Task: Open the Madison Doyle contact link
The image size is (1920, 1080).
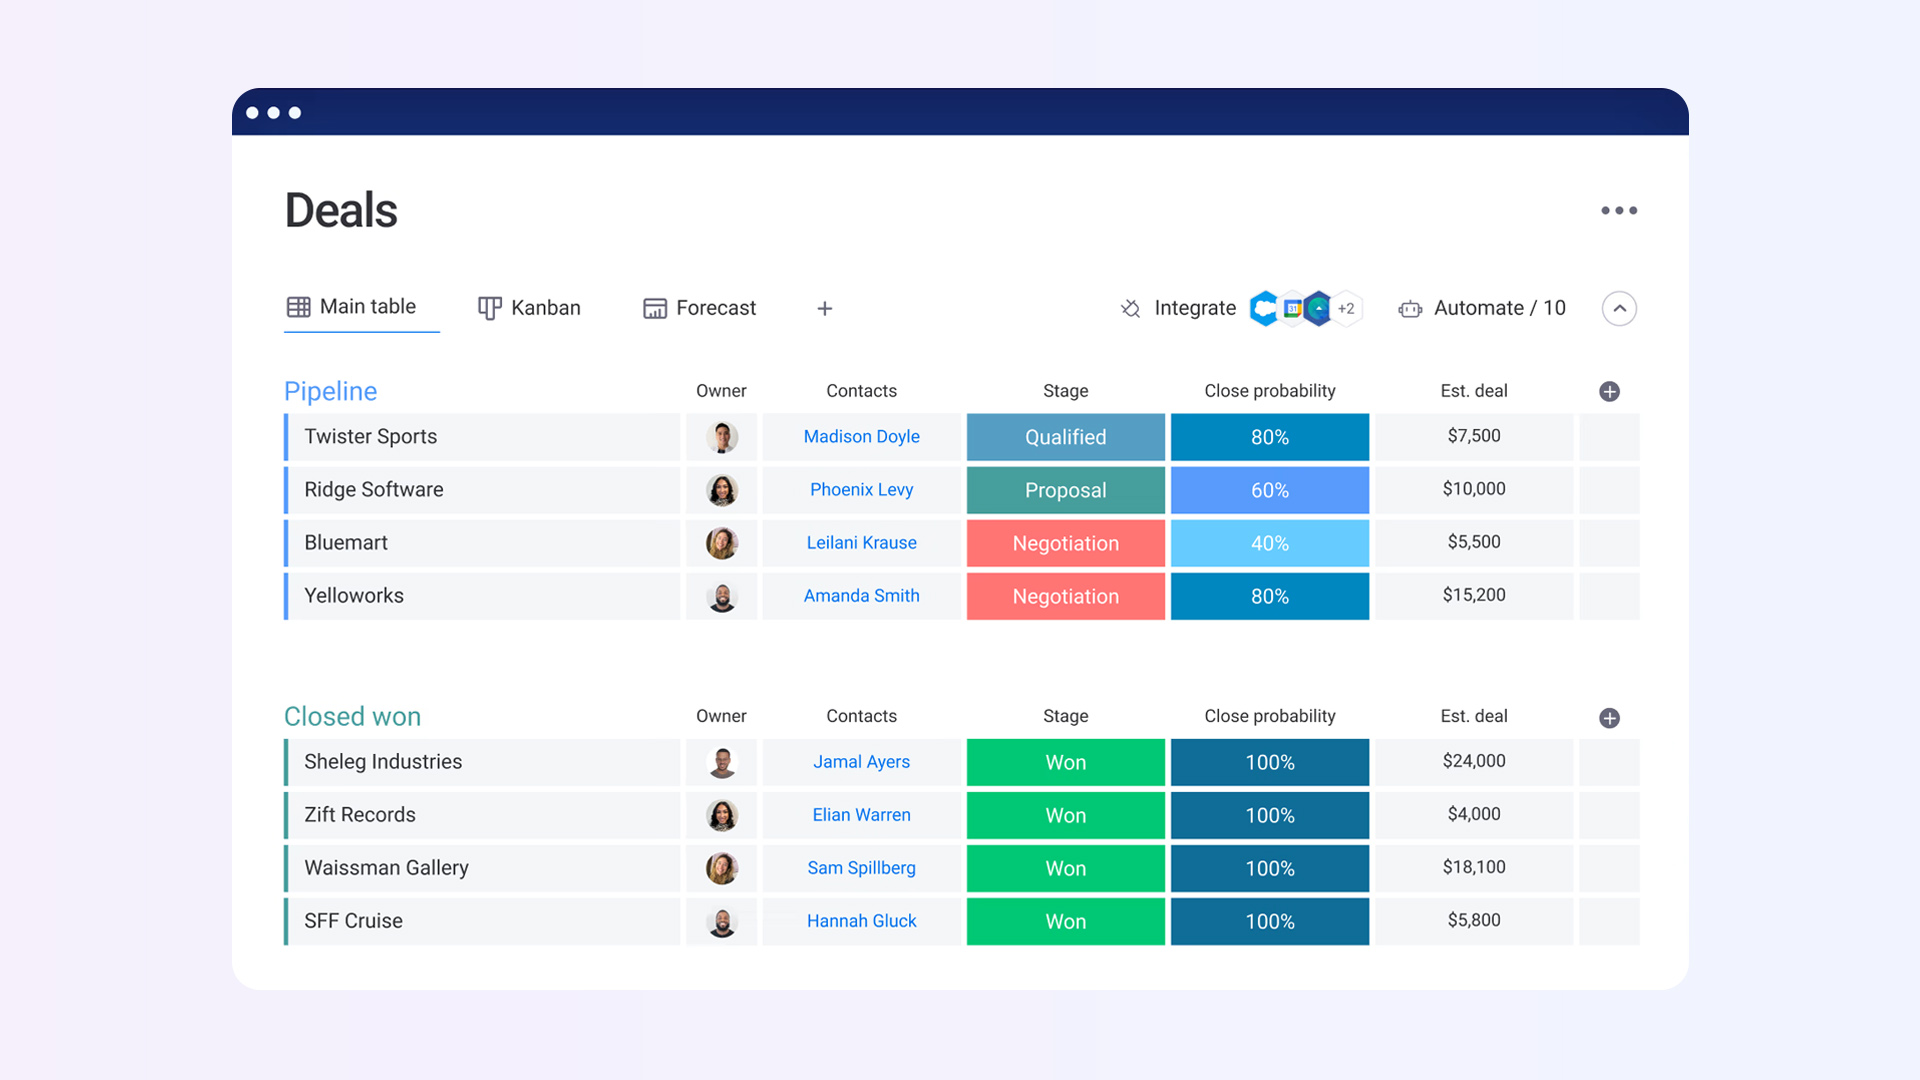Action: tap(861, 436)
